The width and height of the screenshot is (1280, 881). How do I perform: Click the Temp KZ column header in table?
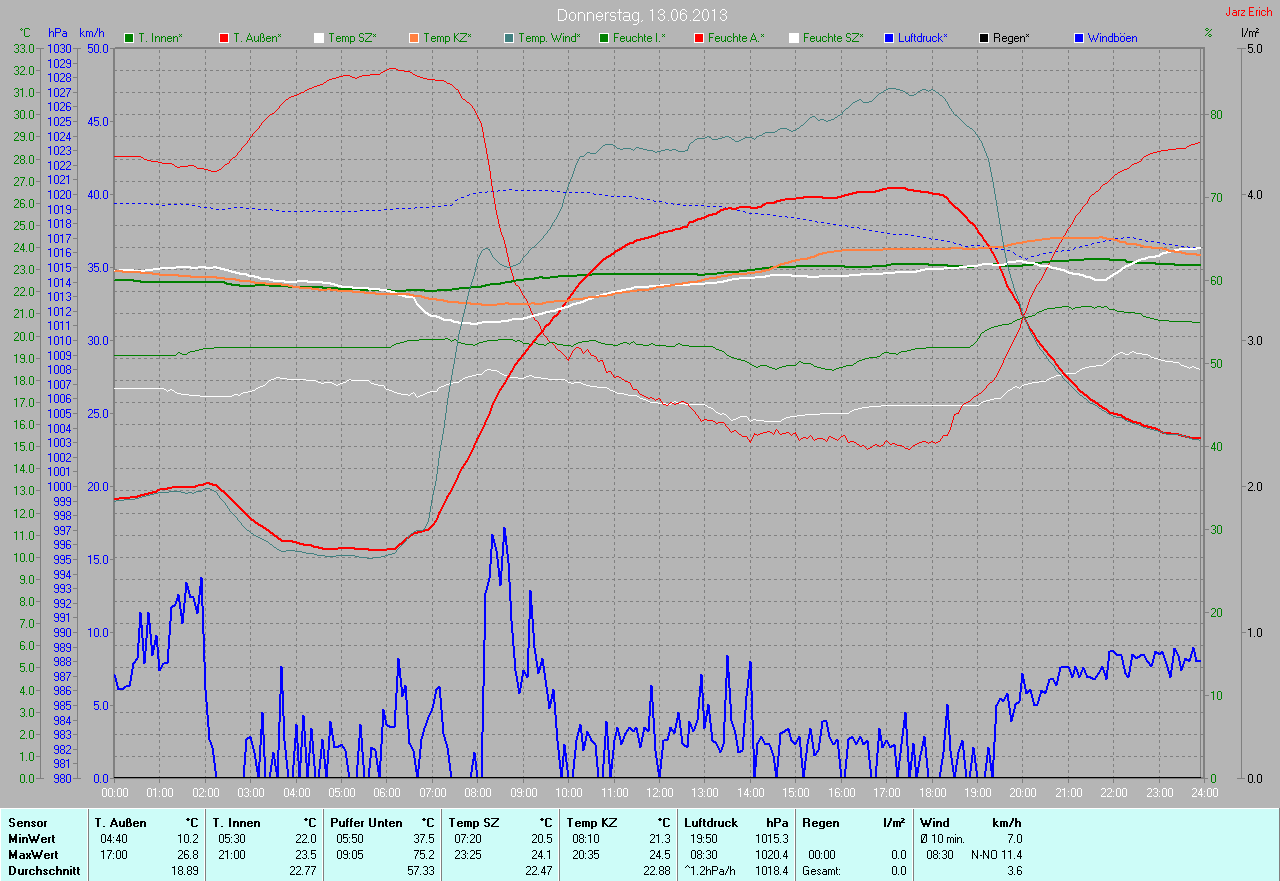click(592, 823)
